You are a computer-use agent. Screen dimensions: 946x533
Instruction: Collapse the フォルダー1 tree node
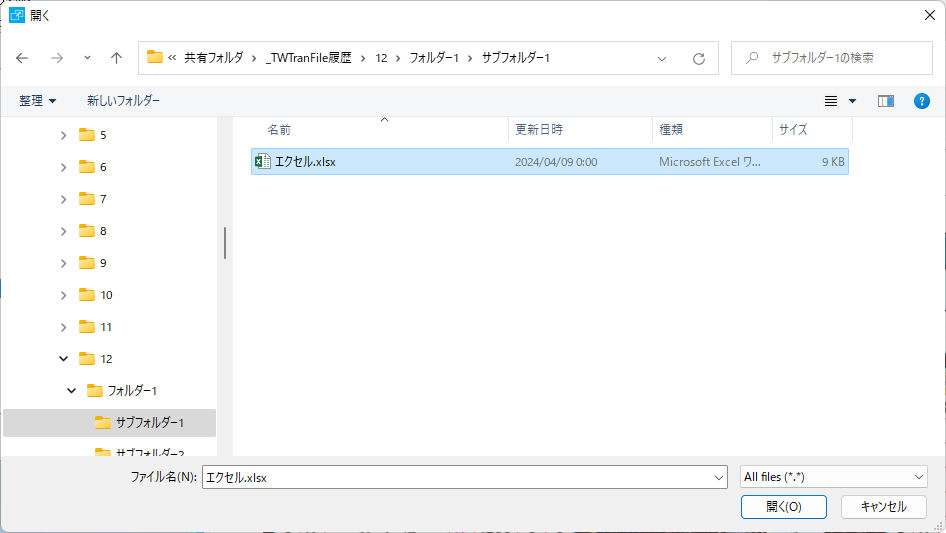click(x=72, y=391)
